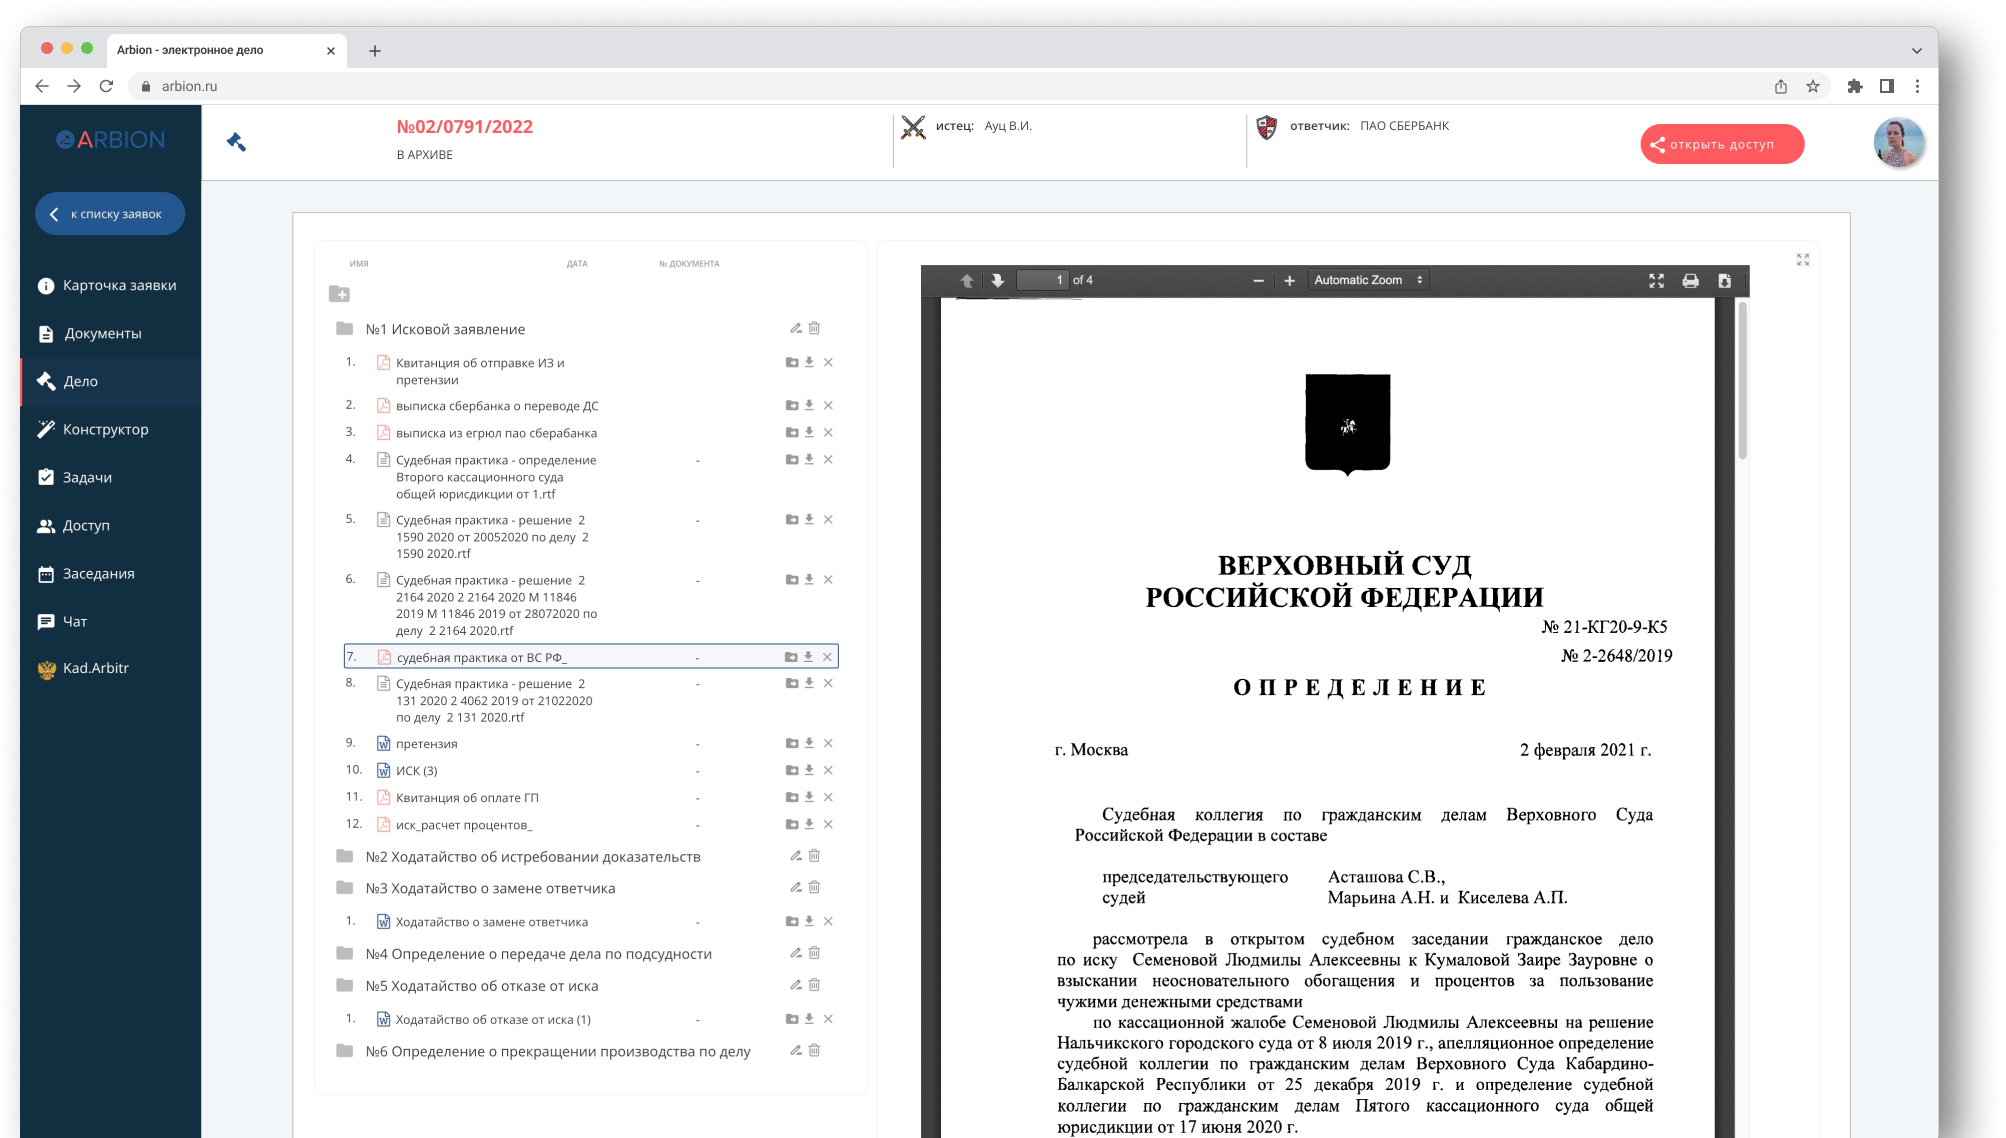
Task: Rename the №1 Исковой заявление folder
Action: point(796,328)
